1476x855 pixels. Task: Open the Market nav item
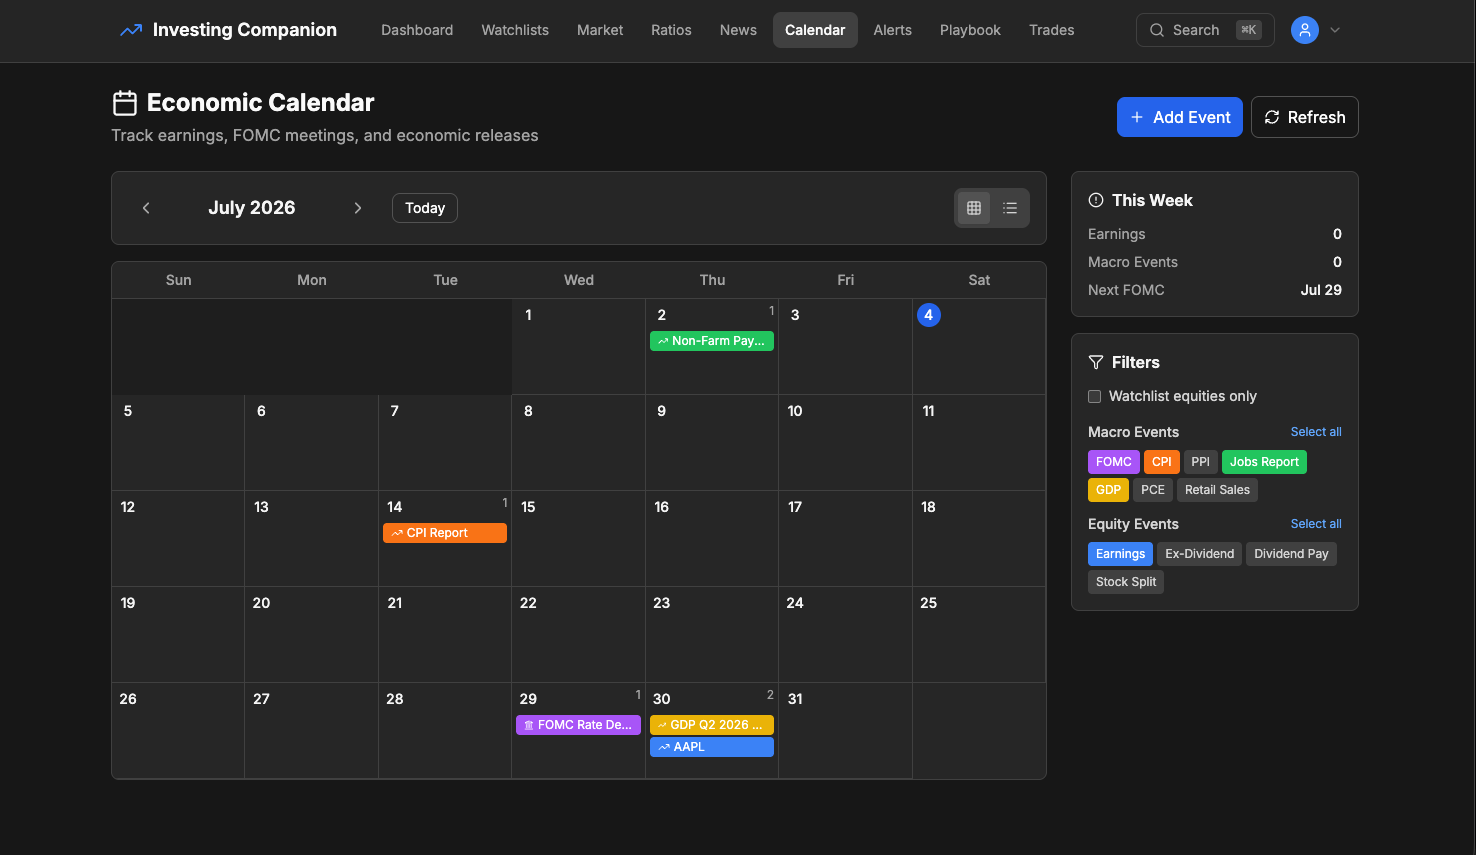pyautogui.click(x=600, y=30)
